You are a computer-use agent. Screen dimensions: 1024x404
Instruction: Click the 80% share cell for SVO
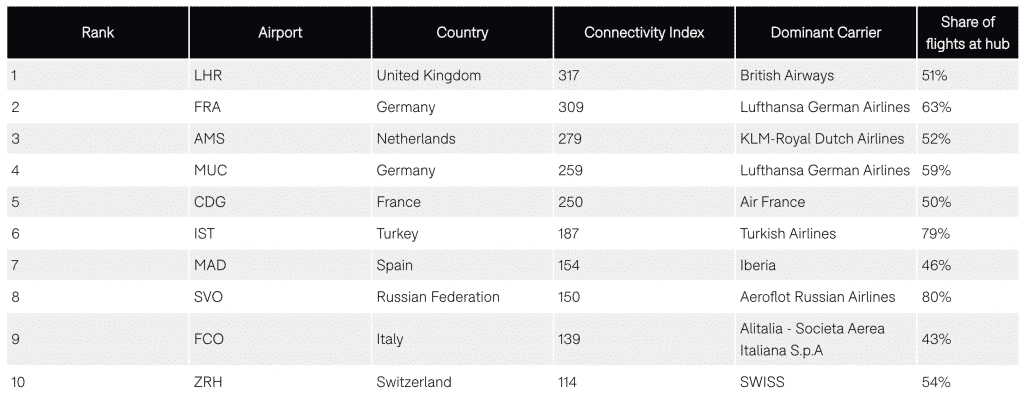point(968,297)
